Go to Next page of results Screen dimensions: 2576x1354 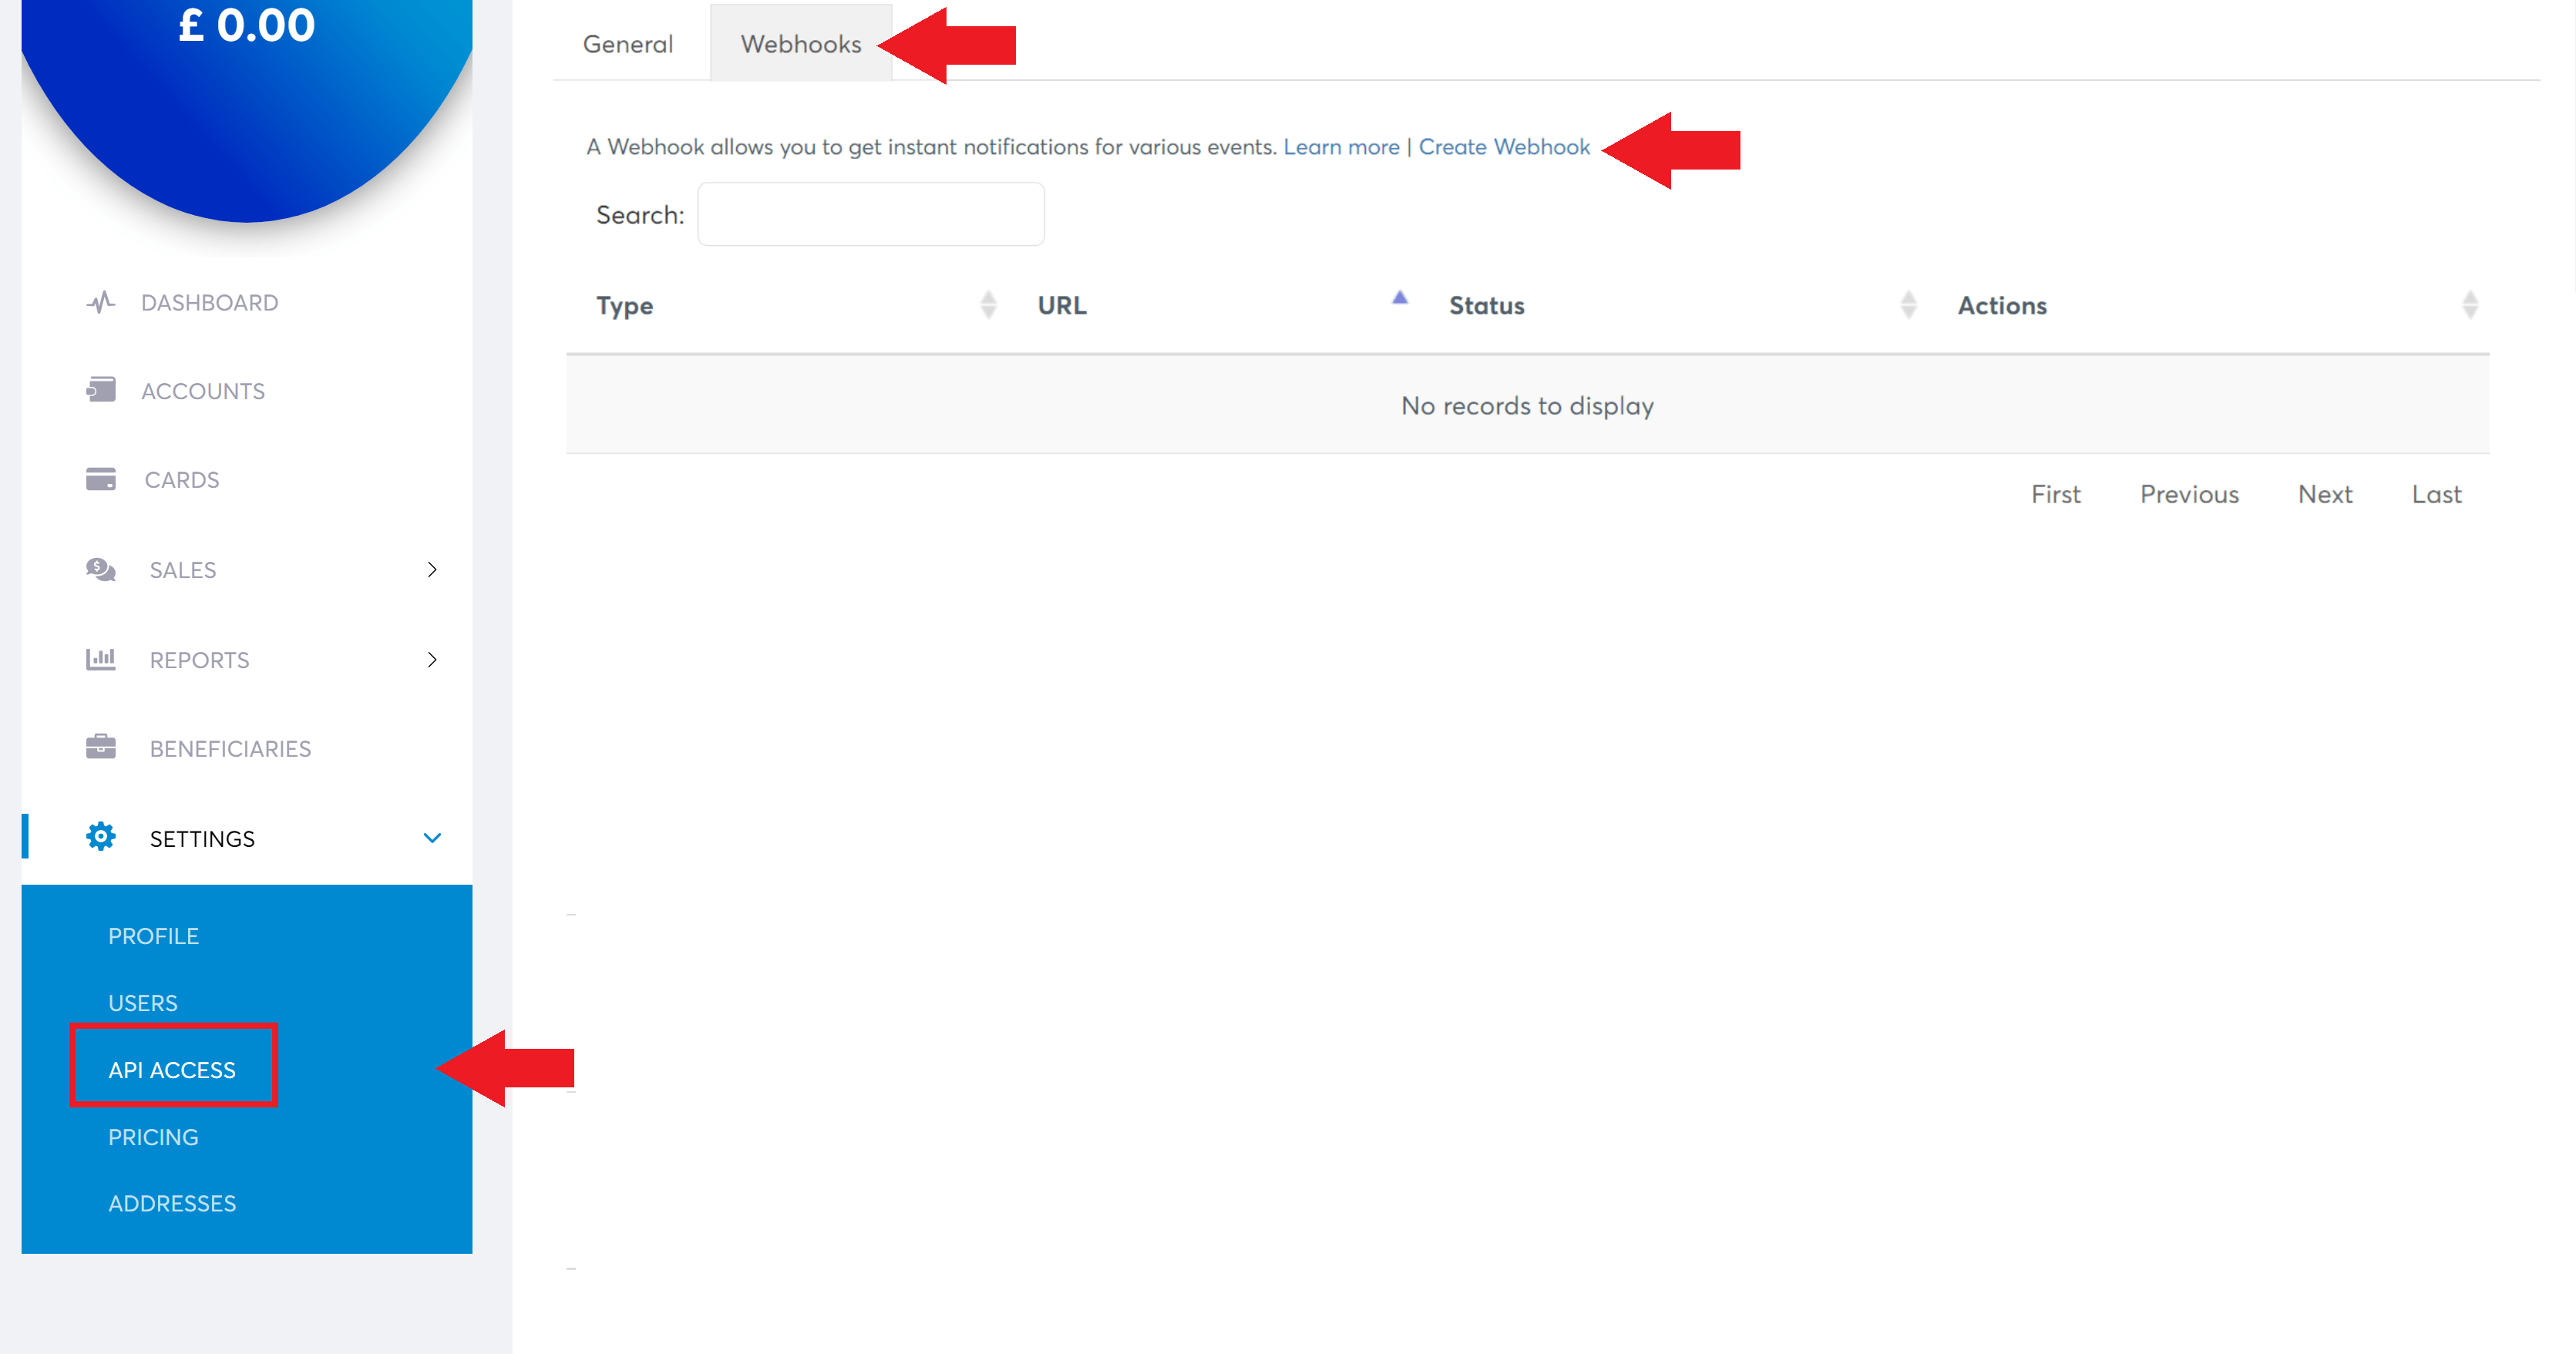point(2325,494)
